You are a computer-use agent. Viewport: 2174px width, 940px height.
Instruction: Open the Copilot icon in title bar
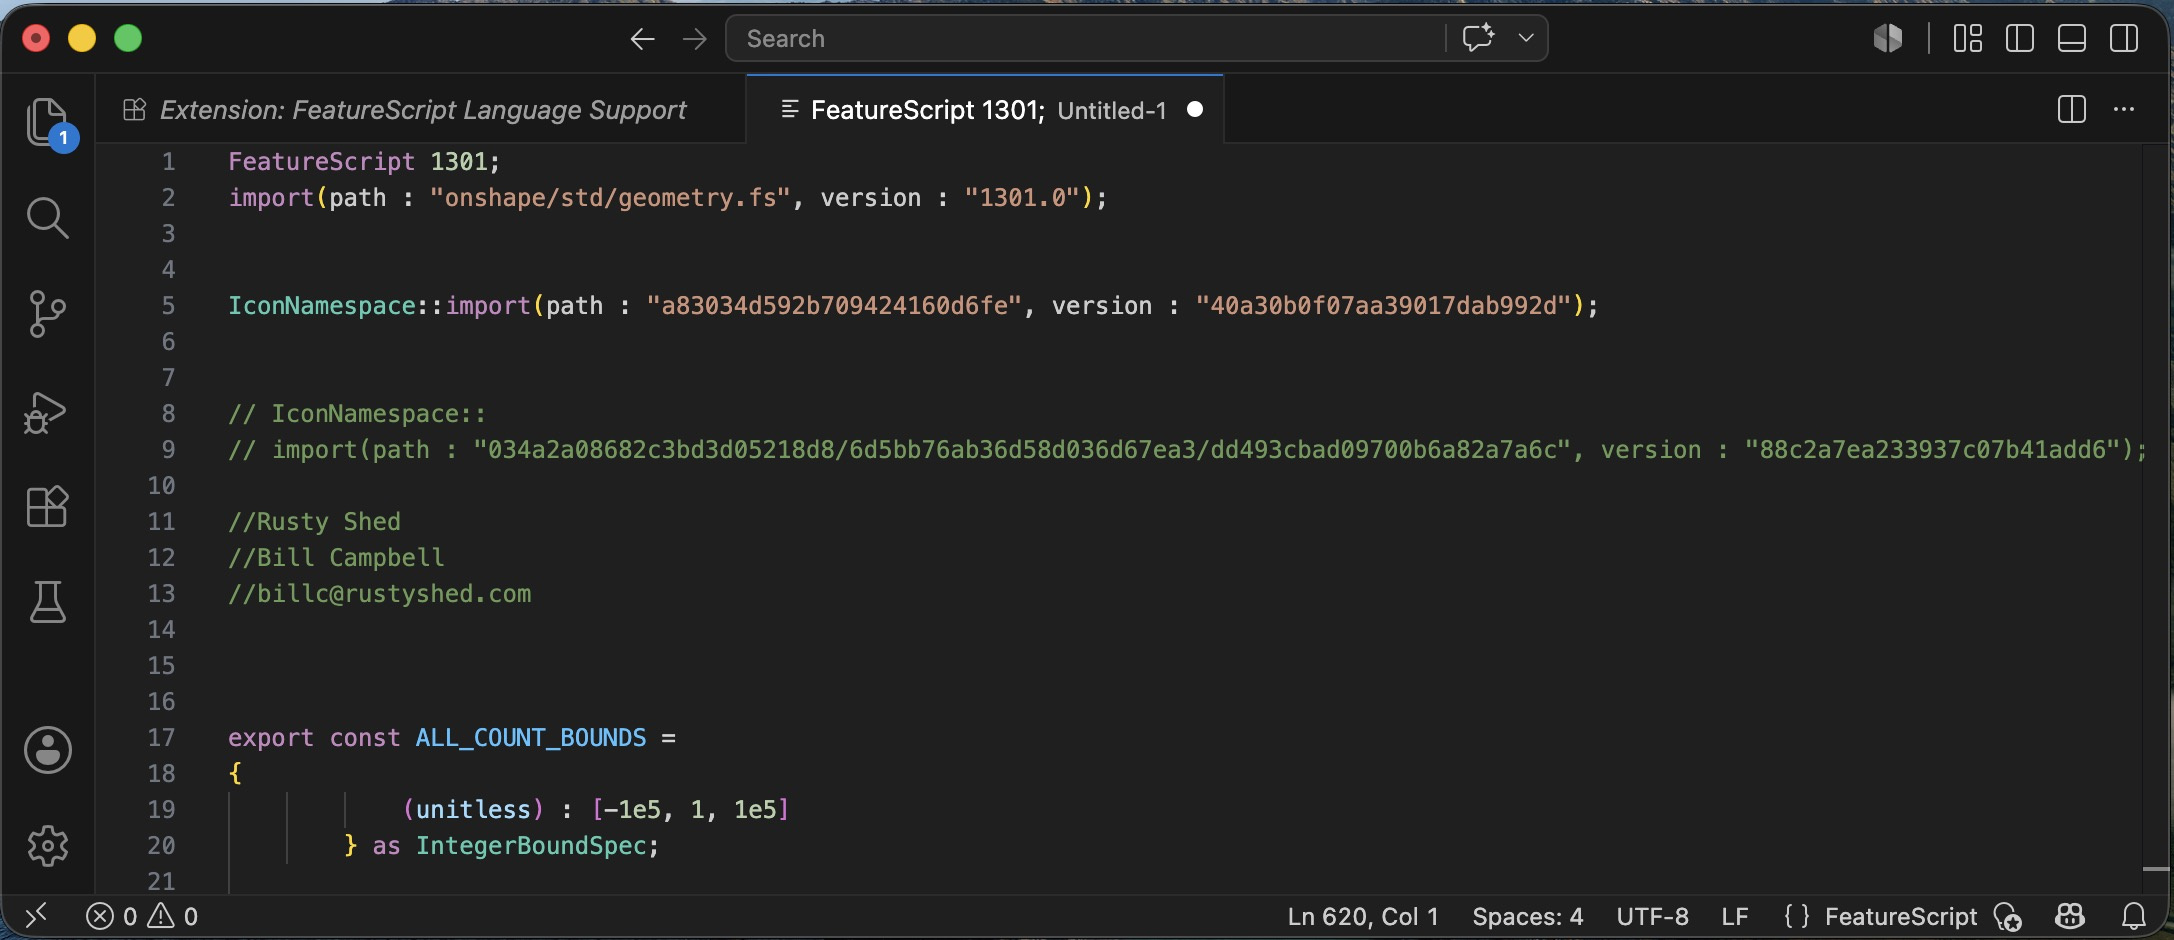tap(1888, 38)
